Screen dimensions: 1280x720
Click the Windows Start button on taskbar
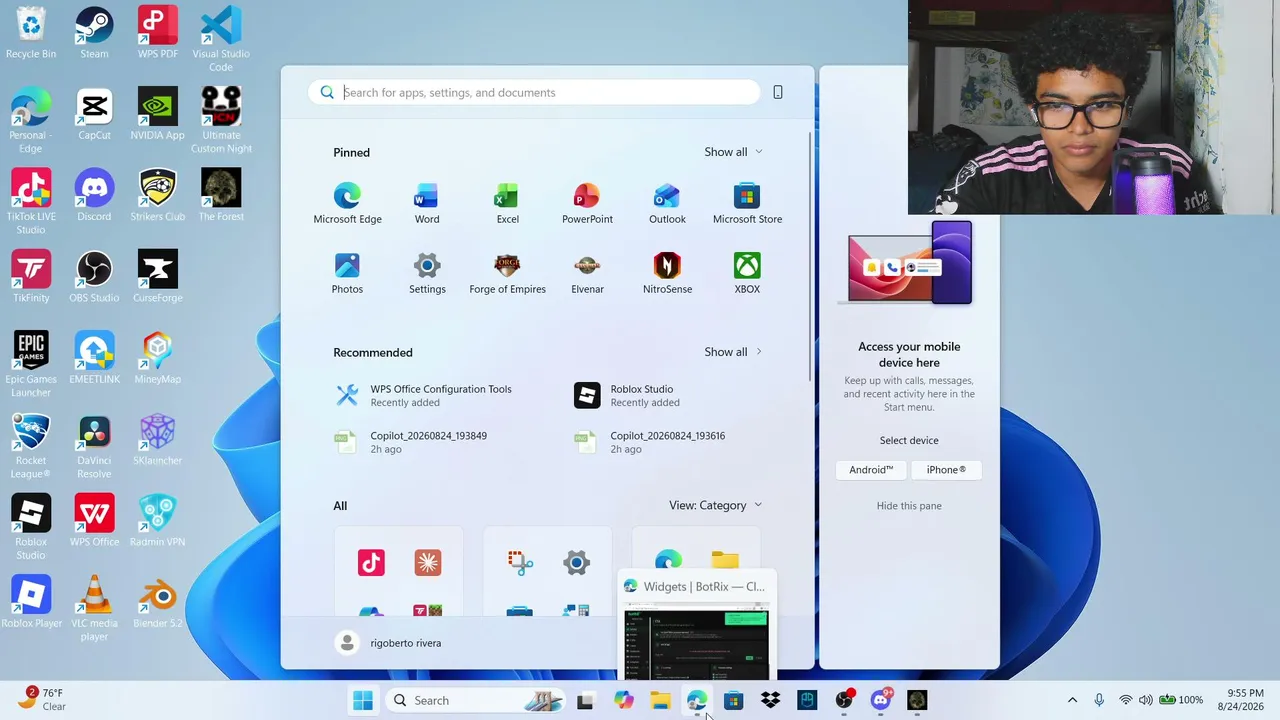[363, 700]
